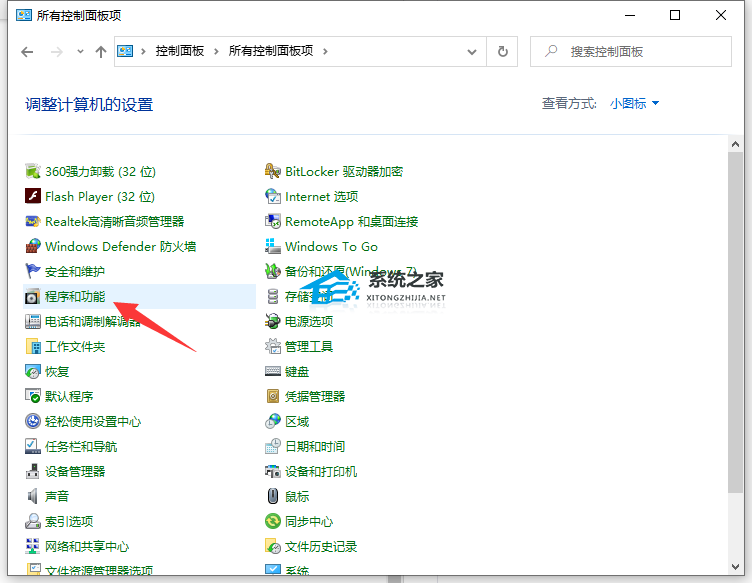Click the Windows Defender 防火墙 icon
752x583 pixels.
33,247
